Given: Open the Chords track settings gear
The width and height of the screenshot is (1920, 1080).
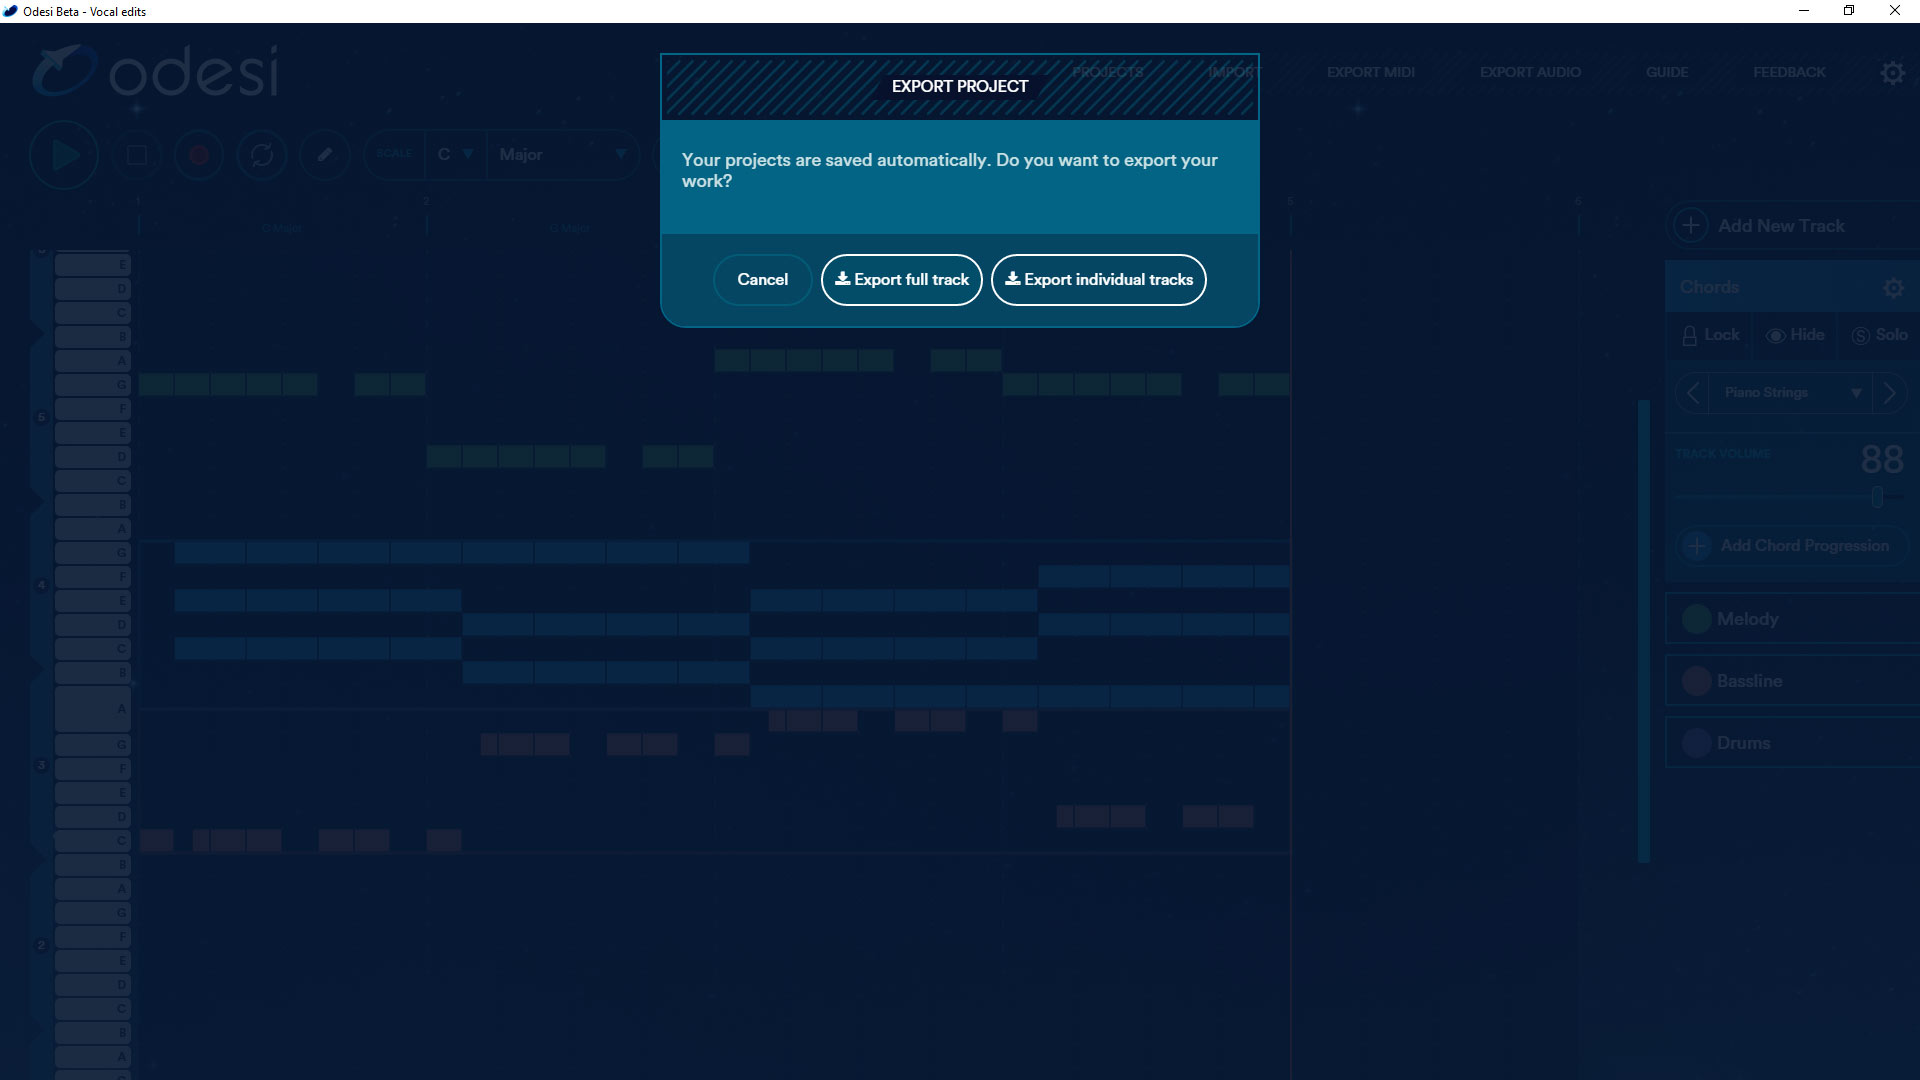Looking at the screenshot, I should 1895,287.
